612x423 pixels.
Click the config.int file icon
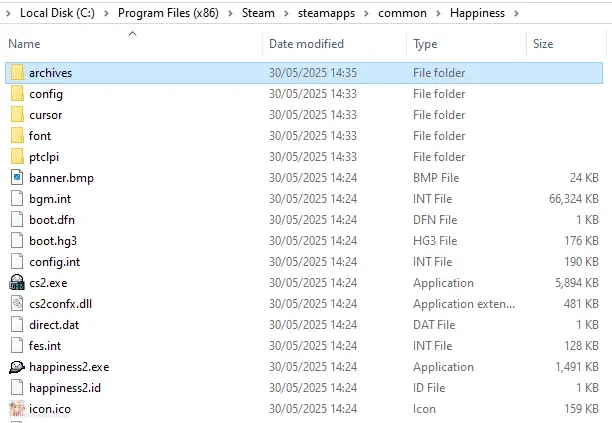point(17,262)
